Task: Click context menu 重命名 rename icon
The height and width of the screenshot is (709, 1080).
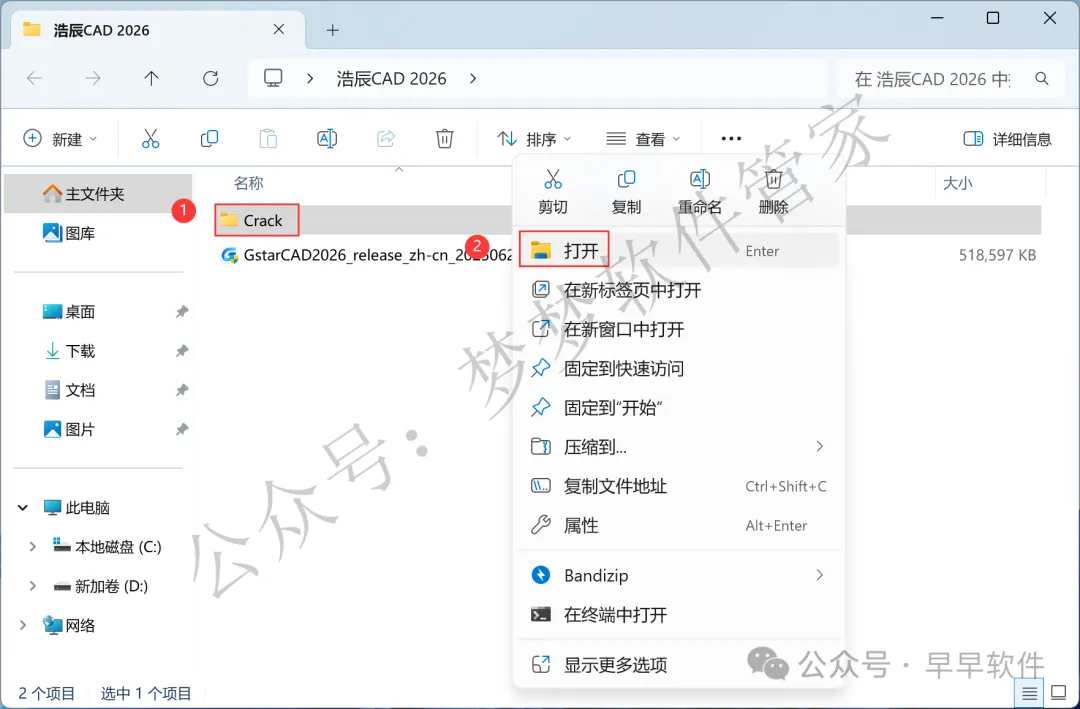Action: 700,180
